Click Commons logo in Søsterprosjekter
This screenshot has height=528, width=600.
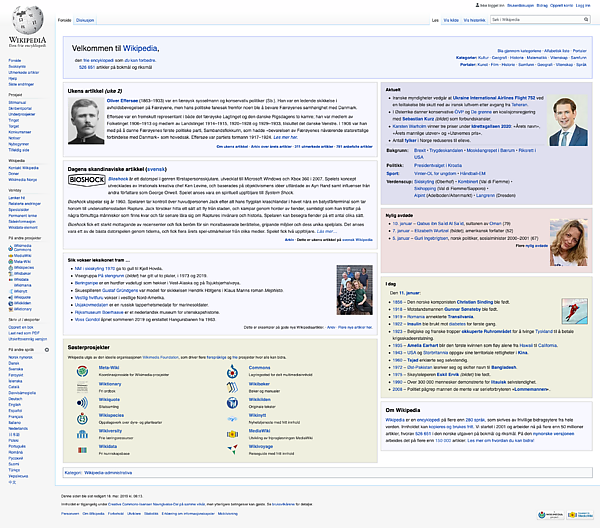(232, 370)
